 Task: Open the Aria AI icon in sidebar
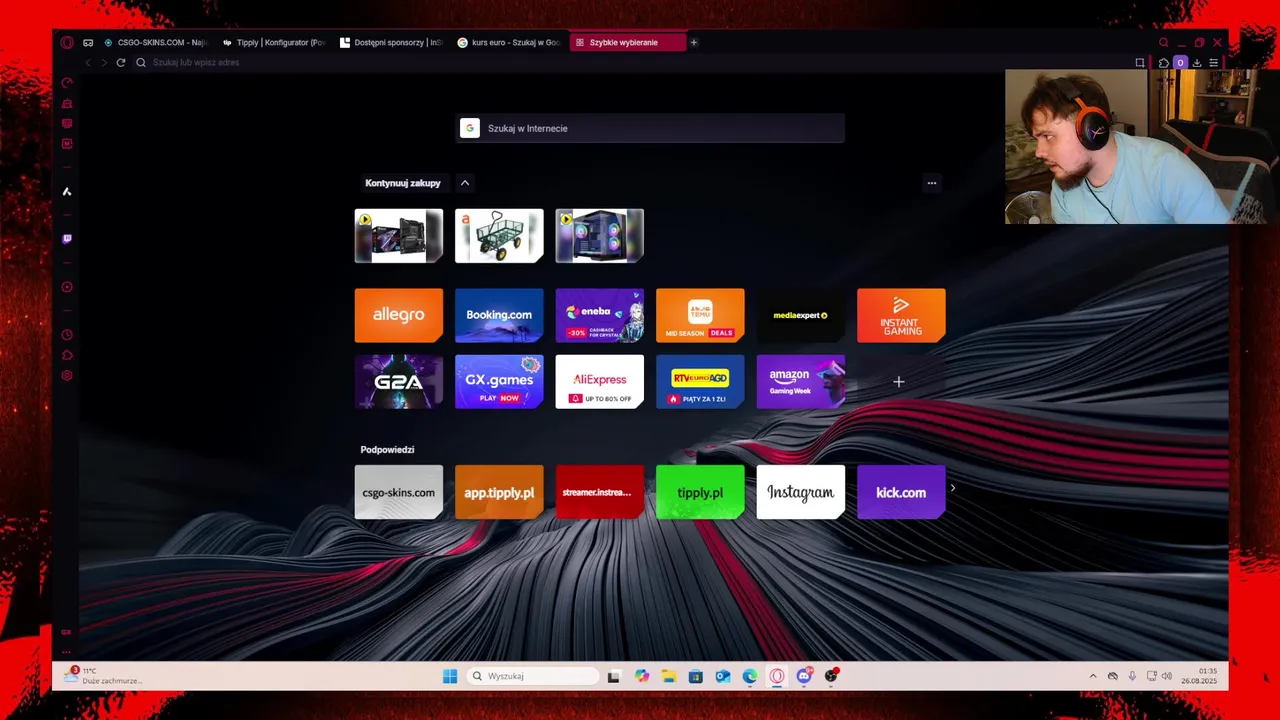(67, 191)
